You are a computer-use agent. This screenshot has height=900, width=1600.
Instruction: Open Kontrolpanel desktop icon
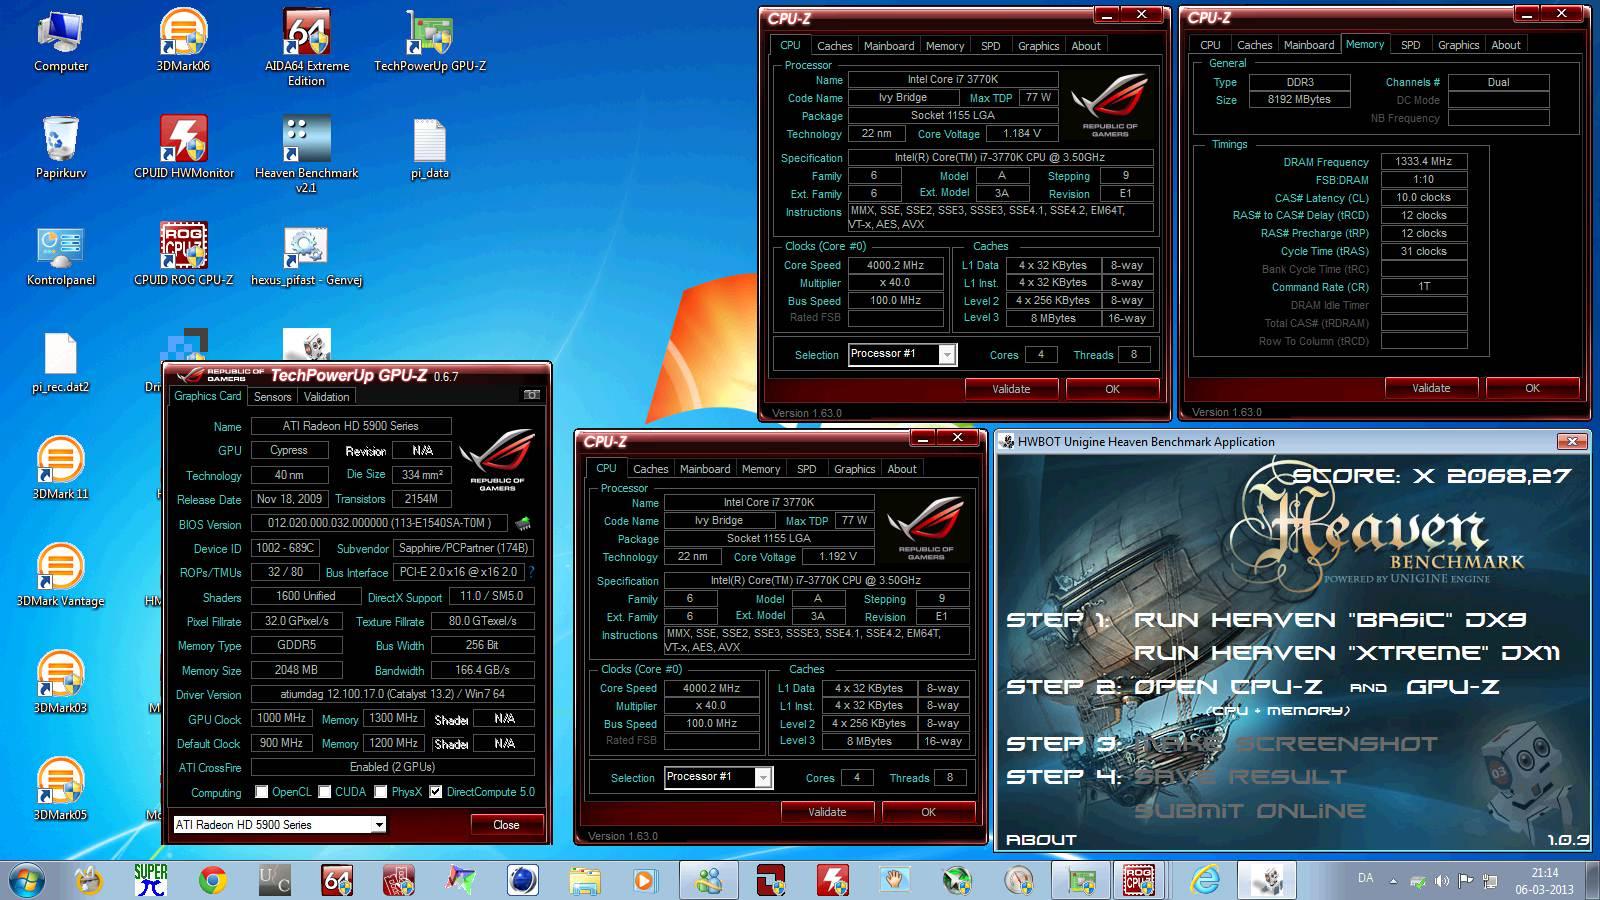(x=60, y=256)
